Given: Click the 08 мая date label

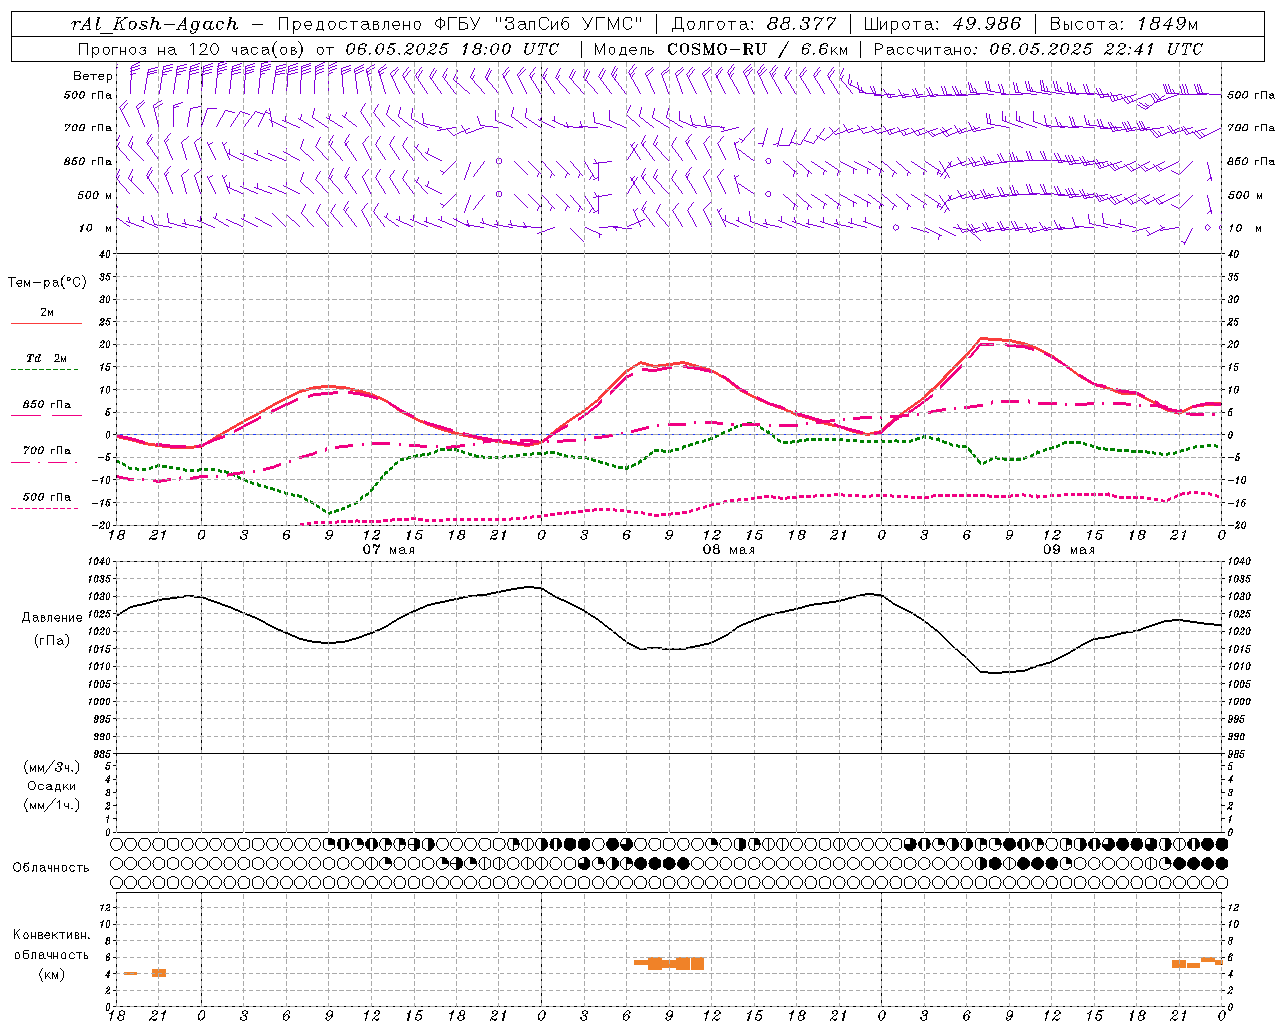Looking at the screenshot, I should pyautogui.click(x=728, y=550).
